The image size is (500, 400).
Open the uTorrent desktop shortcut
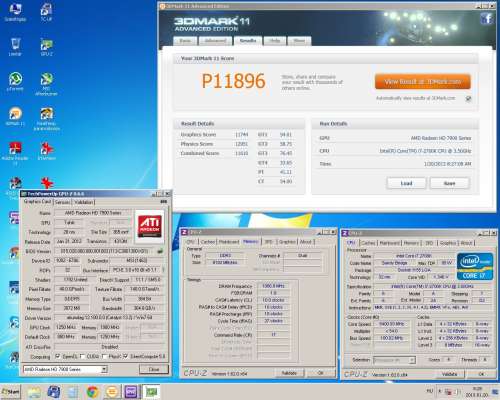click(x=15, y=82)
